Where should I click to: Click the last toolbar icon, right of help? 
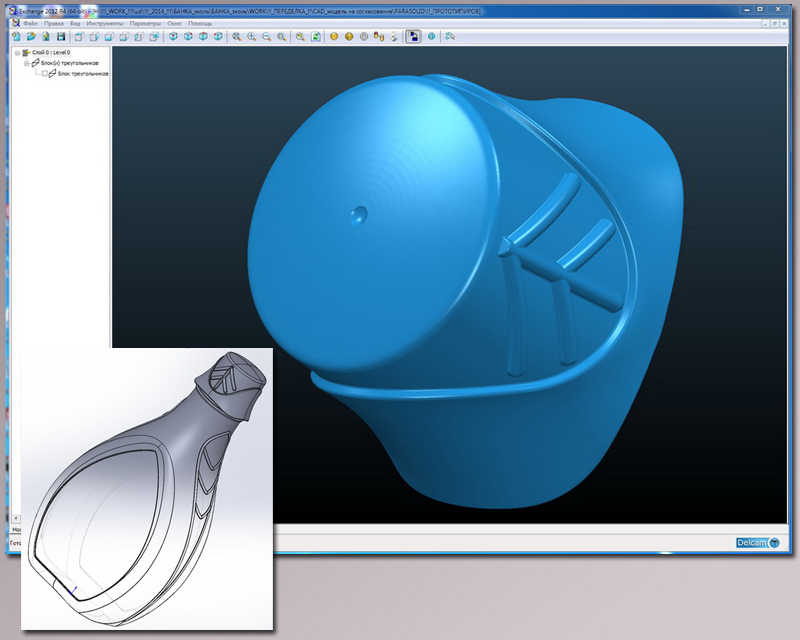(449, 36)
